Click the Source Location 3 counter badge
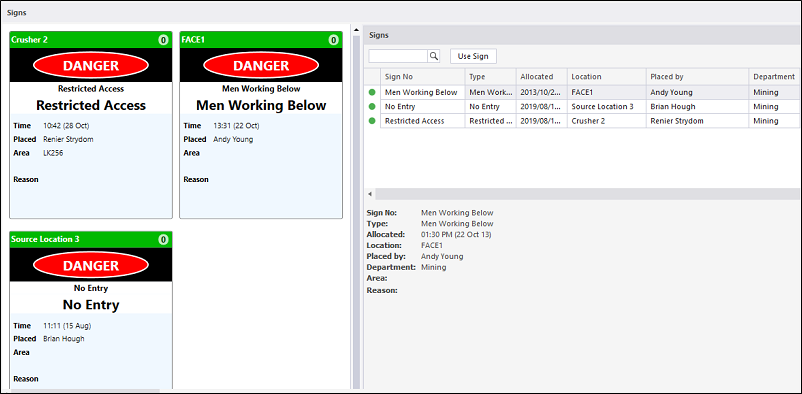This screenshot has width=802, height=394. click(163, 239)
